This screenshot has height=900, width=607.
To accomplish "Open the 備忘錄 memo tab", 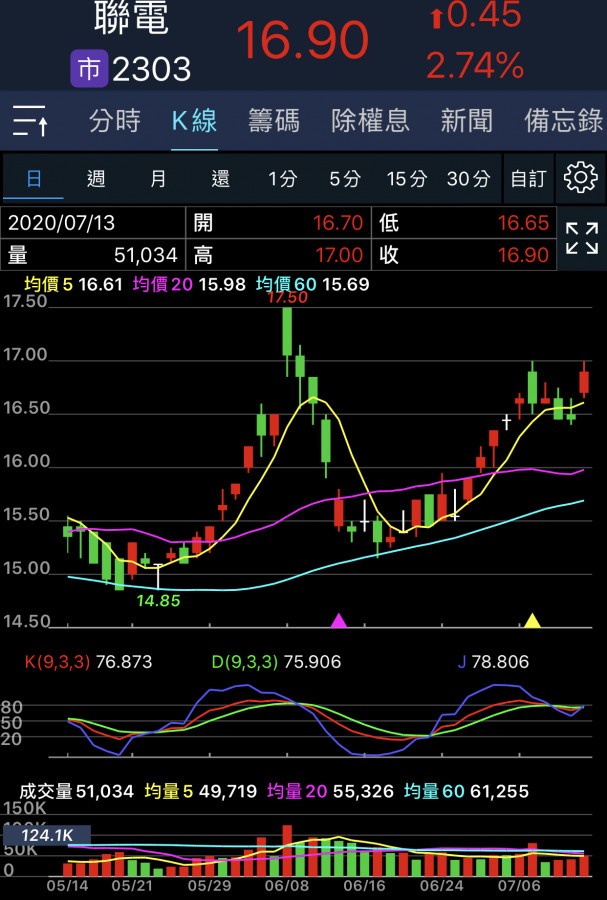I will coord(563,122).
